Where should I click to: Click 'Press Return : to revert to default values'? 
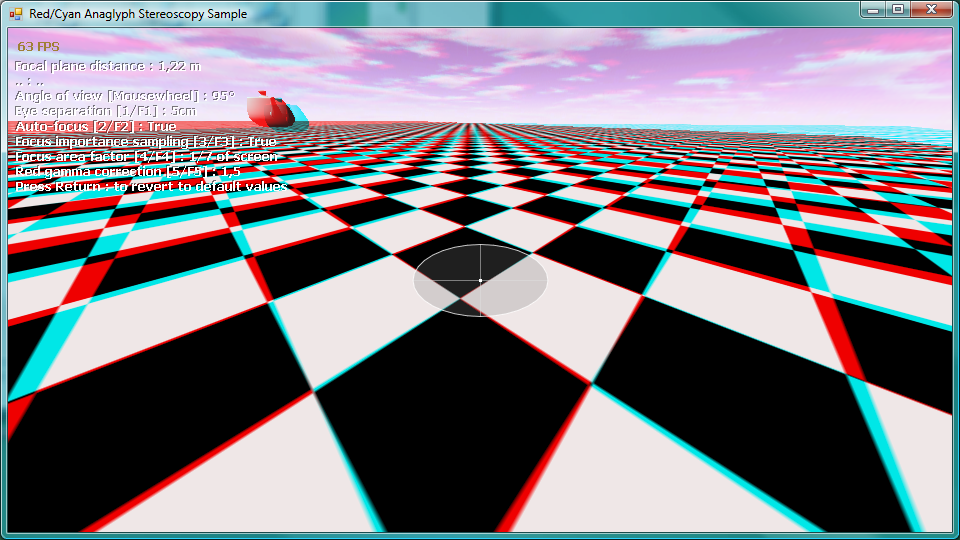[x=151, y=186]
